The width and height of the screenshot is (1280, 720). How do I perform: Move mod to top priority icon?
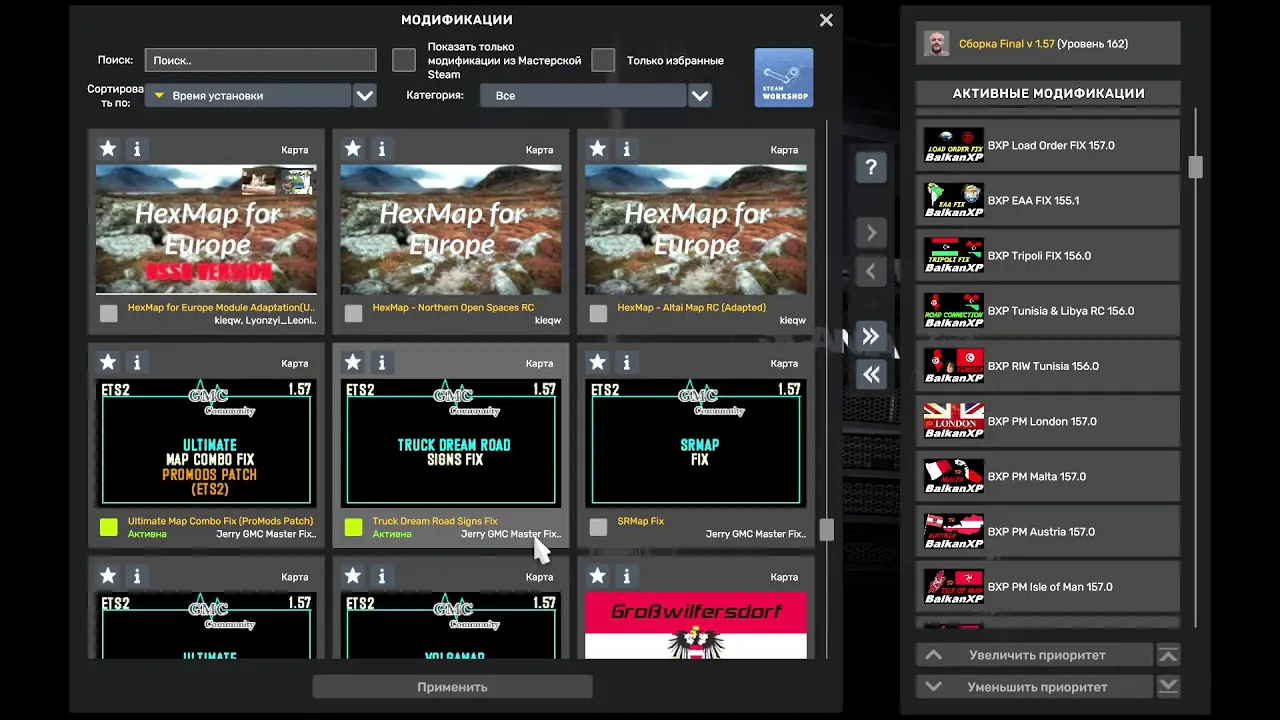click(1168, 655)
